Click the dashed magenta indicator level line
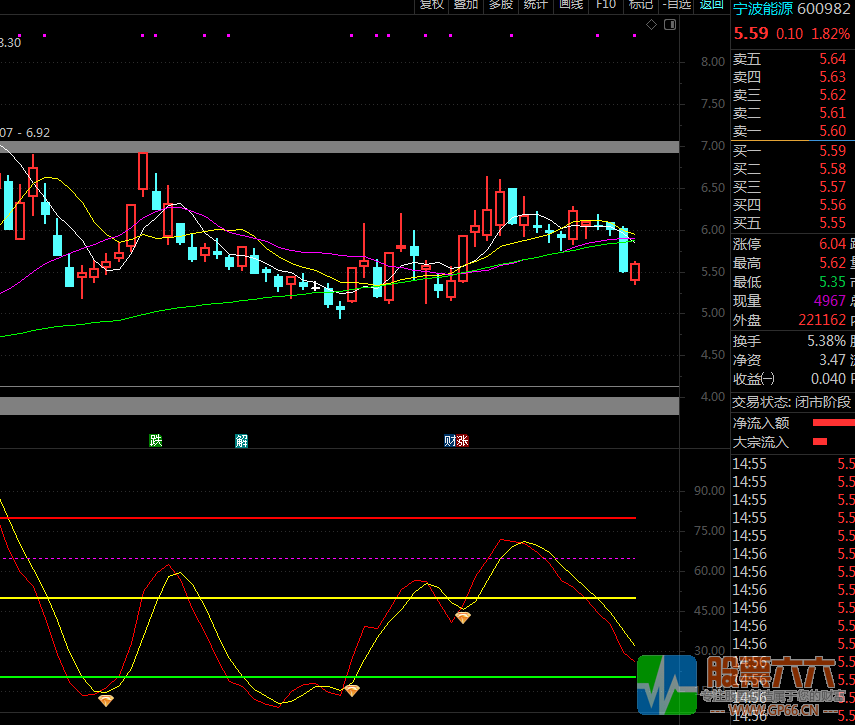 tap(318, 559)
